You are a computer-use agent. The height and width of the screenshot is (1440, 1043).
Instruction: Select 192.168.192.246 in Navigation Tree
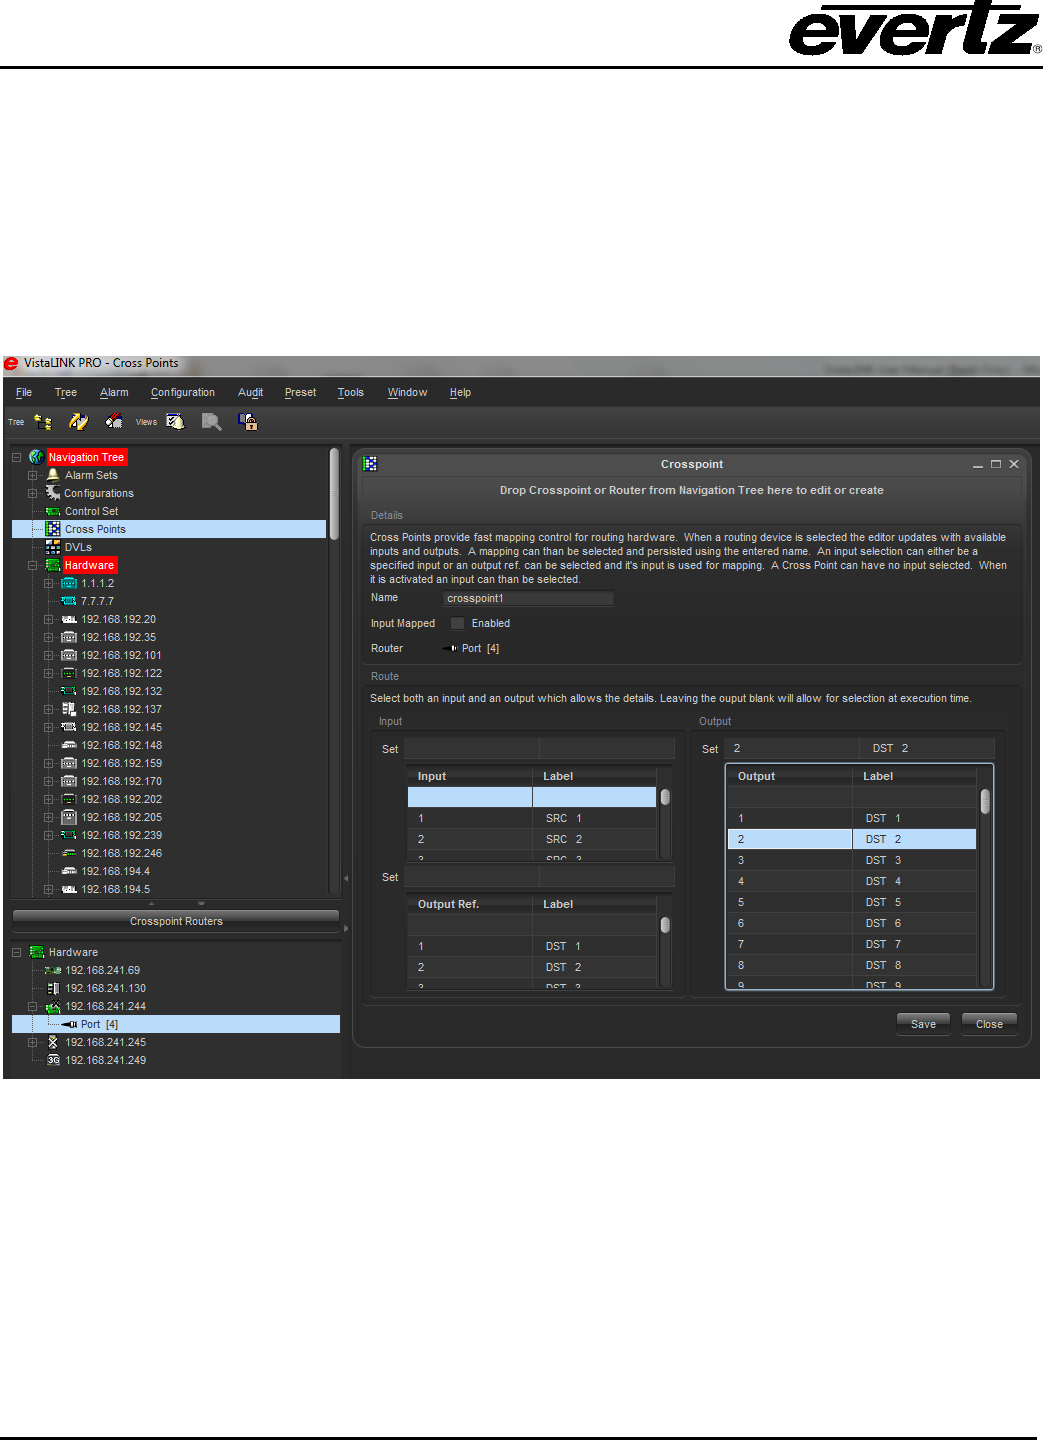click(121, 853)
